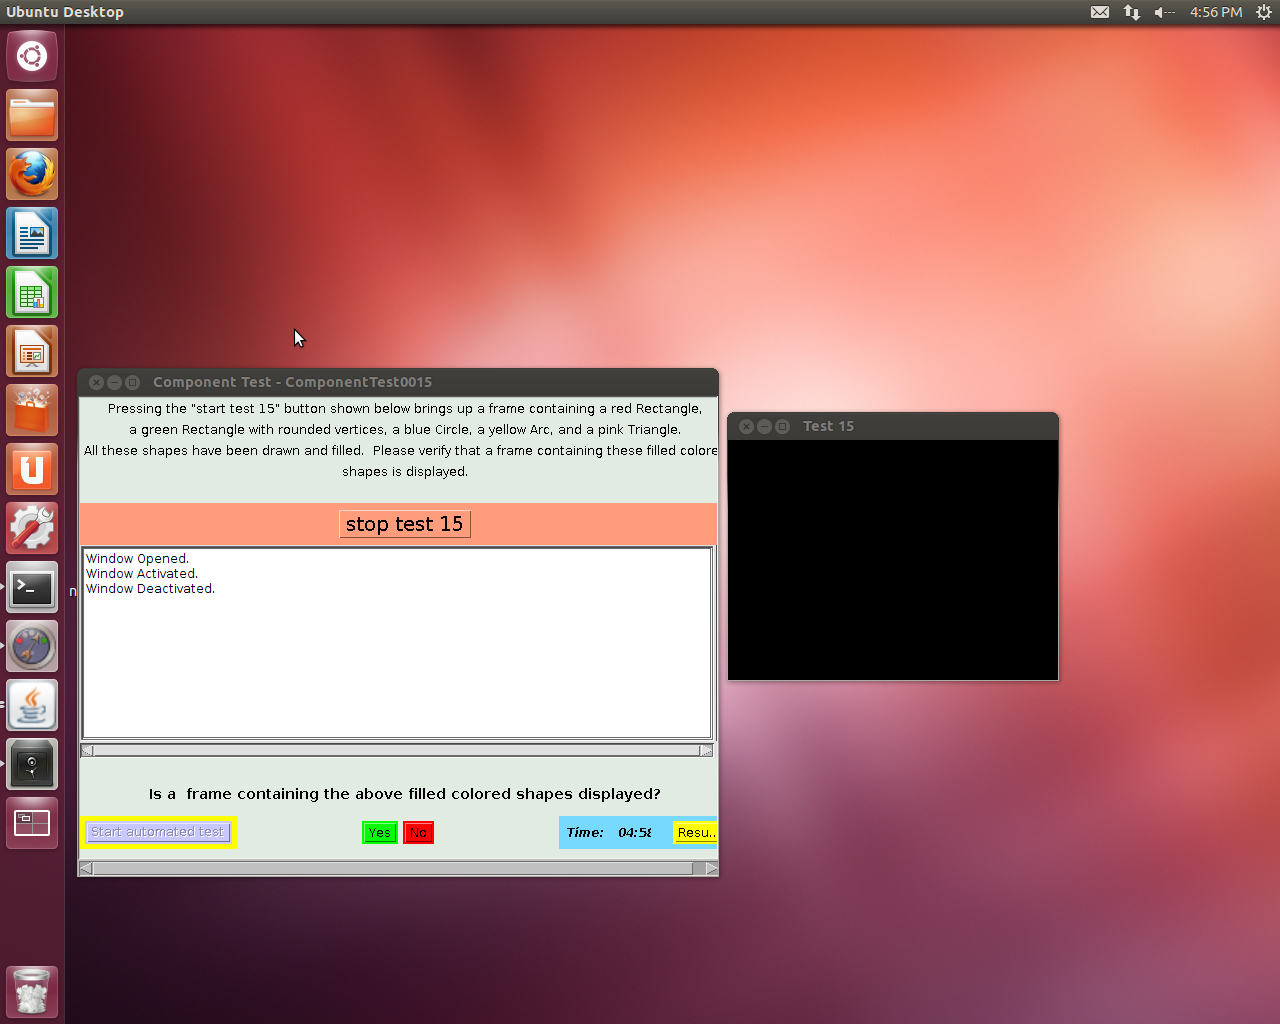Open the Trash in the launcher
The height and width of the screenshot is (1024, 1280).
click(x=32, y=991)
